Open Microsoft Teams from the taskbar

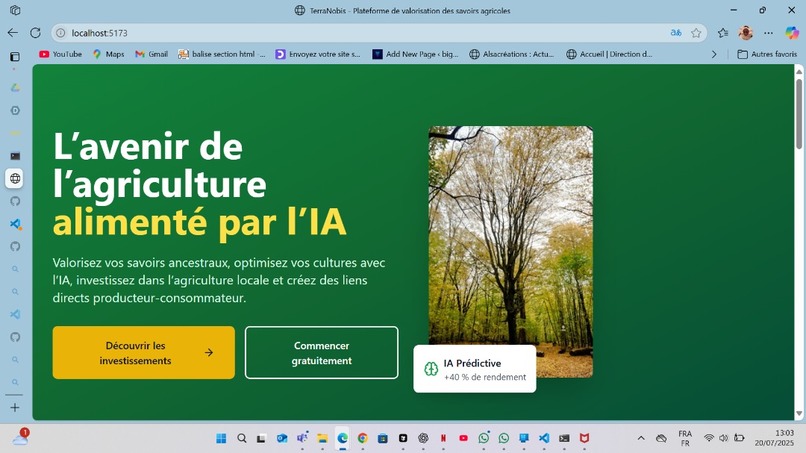tap(302, 438)
